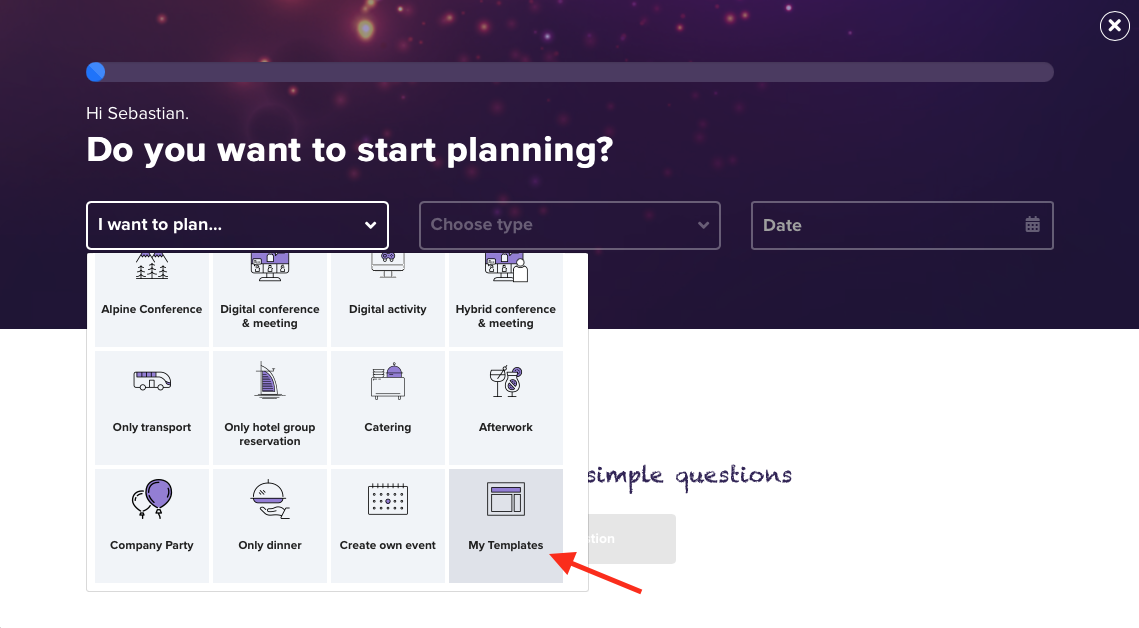Pick the Digital activity tile
The image size is (1139, 628).
tap(388, 300)
